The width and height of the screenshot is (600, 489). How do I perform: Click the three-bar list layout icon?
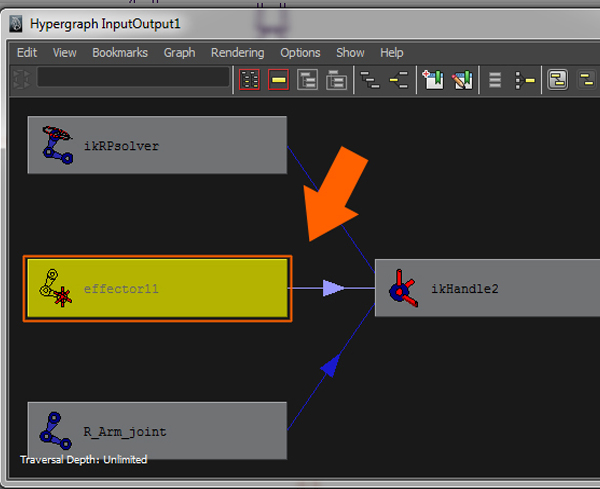coord(495,80)
